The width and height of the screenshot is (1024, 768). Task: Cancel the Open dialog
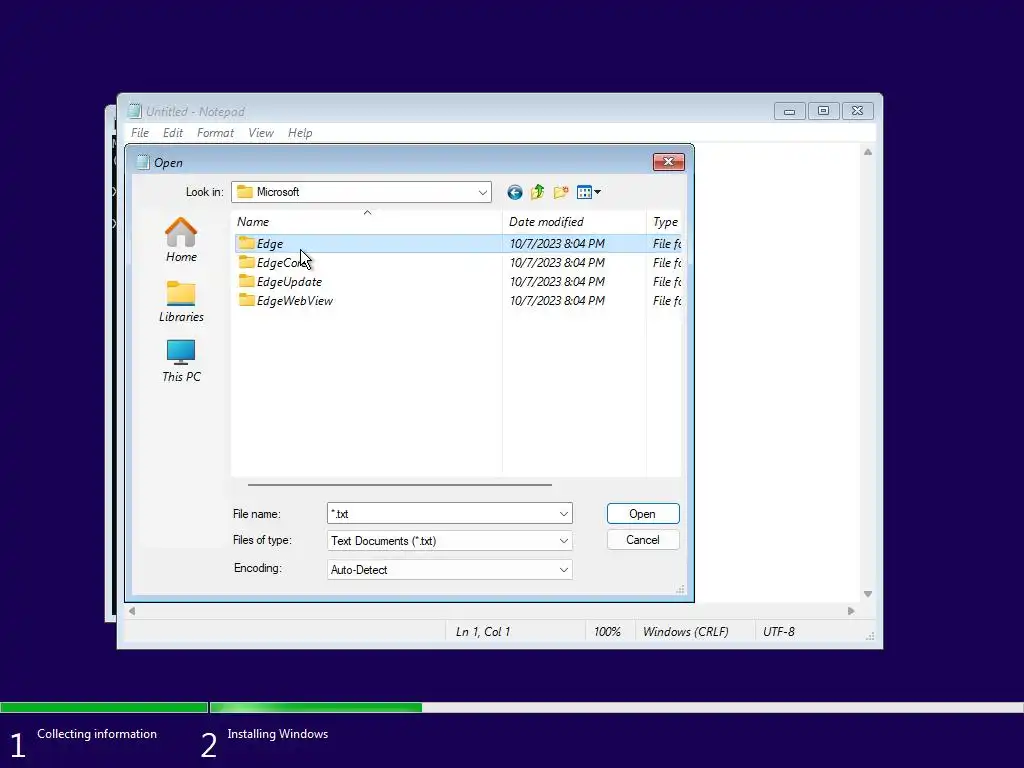pyautogui.click(x=643, y=540)
